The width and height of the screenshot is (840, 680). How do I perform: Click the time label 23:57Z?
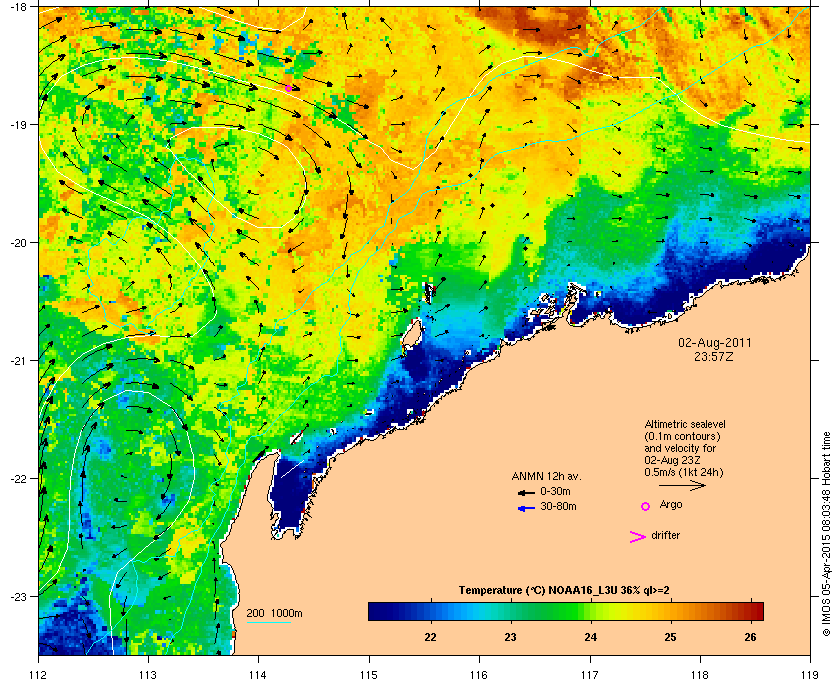[x=714, y=356]
